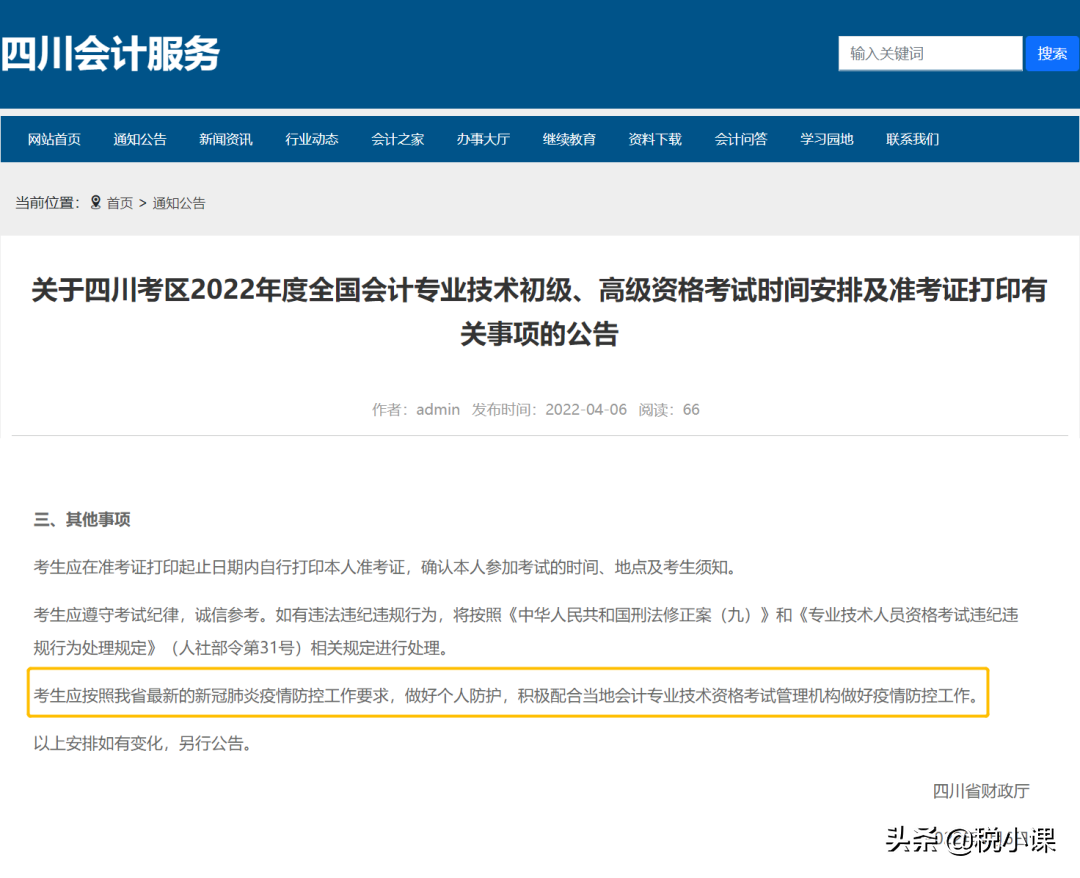This screenshot has height=878, width=1080.
Task: Click the highlighted epidemic prevention notice text
Action: [508, 693]
